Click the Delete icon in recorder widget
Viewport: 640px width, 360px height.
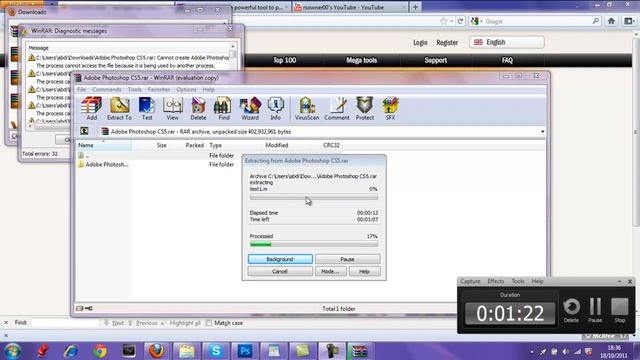point(571,310)
